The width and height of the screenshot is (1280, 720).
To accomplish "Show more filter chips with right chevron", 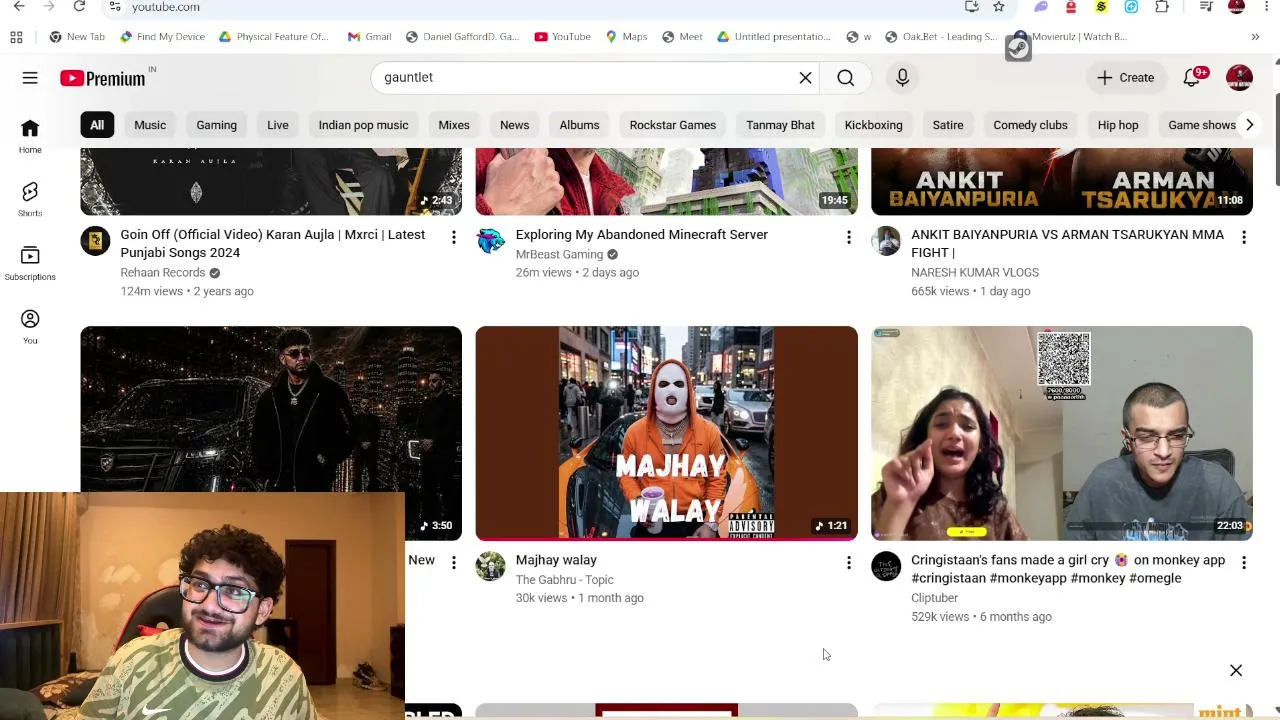I will click(x=1249, y=125).
